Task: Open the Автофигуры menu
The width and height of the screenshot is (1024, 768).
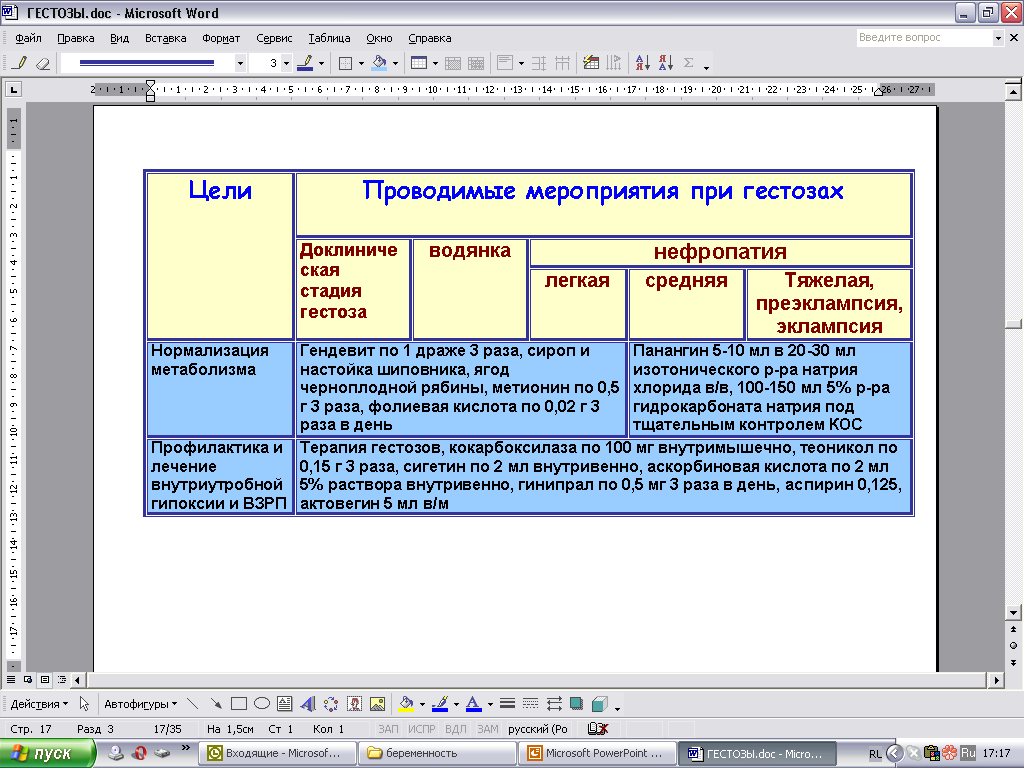Action: (140, 704)
